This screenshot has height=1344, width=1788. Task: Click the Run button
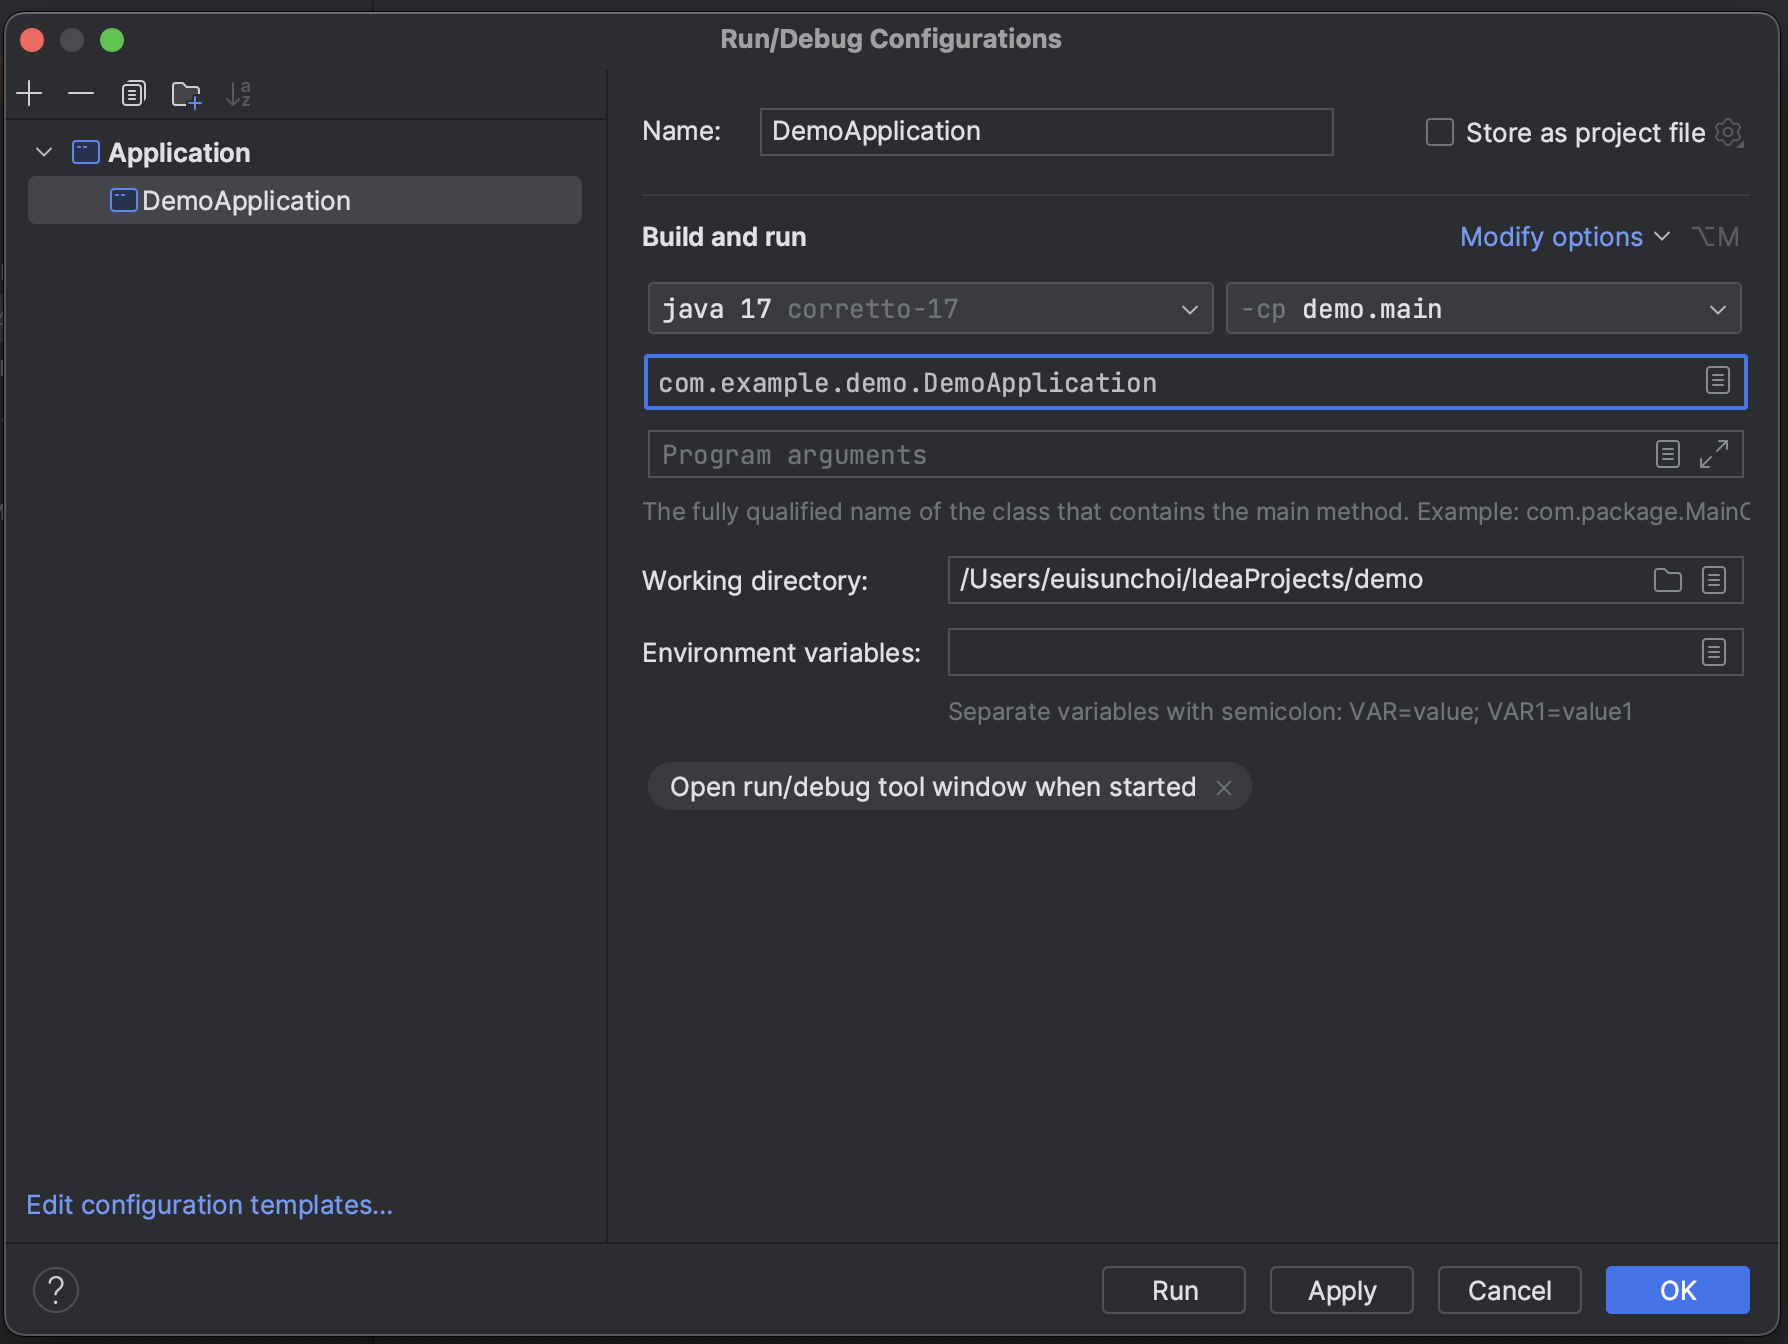pos(1174,1290)
